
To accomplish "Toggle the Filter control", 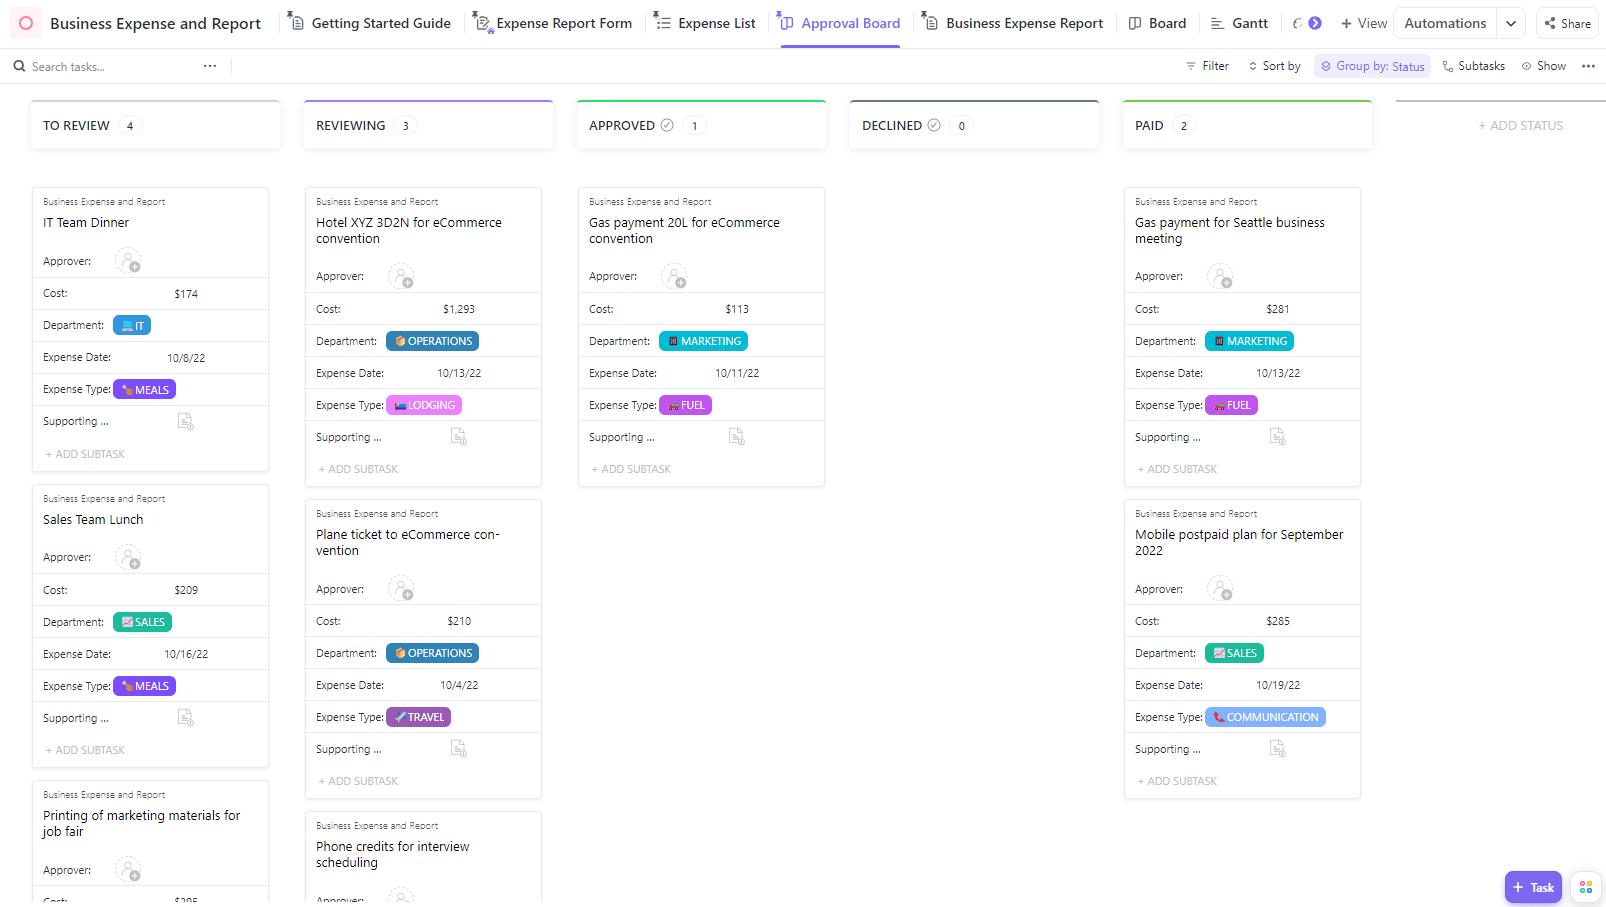I will tap(1207, 66).
